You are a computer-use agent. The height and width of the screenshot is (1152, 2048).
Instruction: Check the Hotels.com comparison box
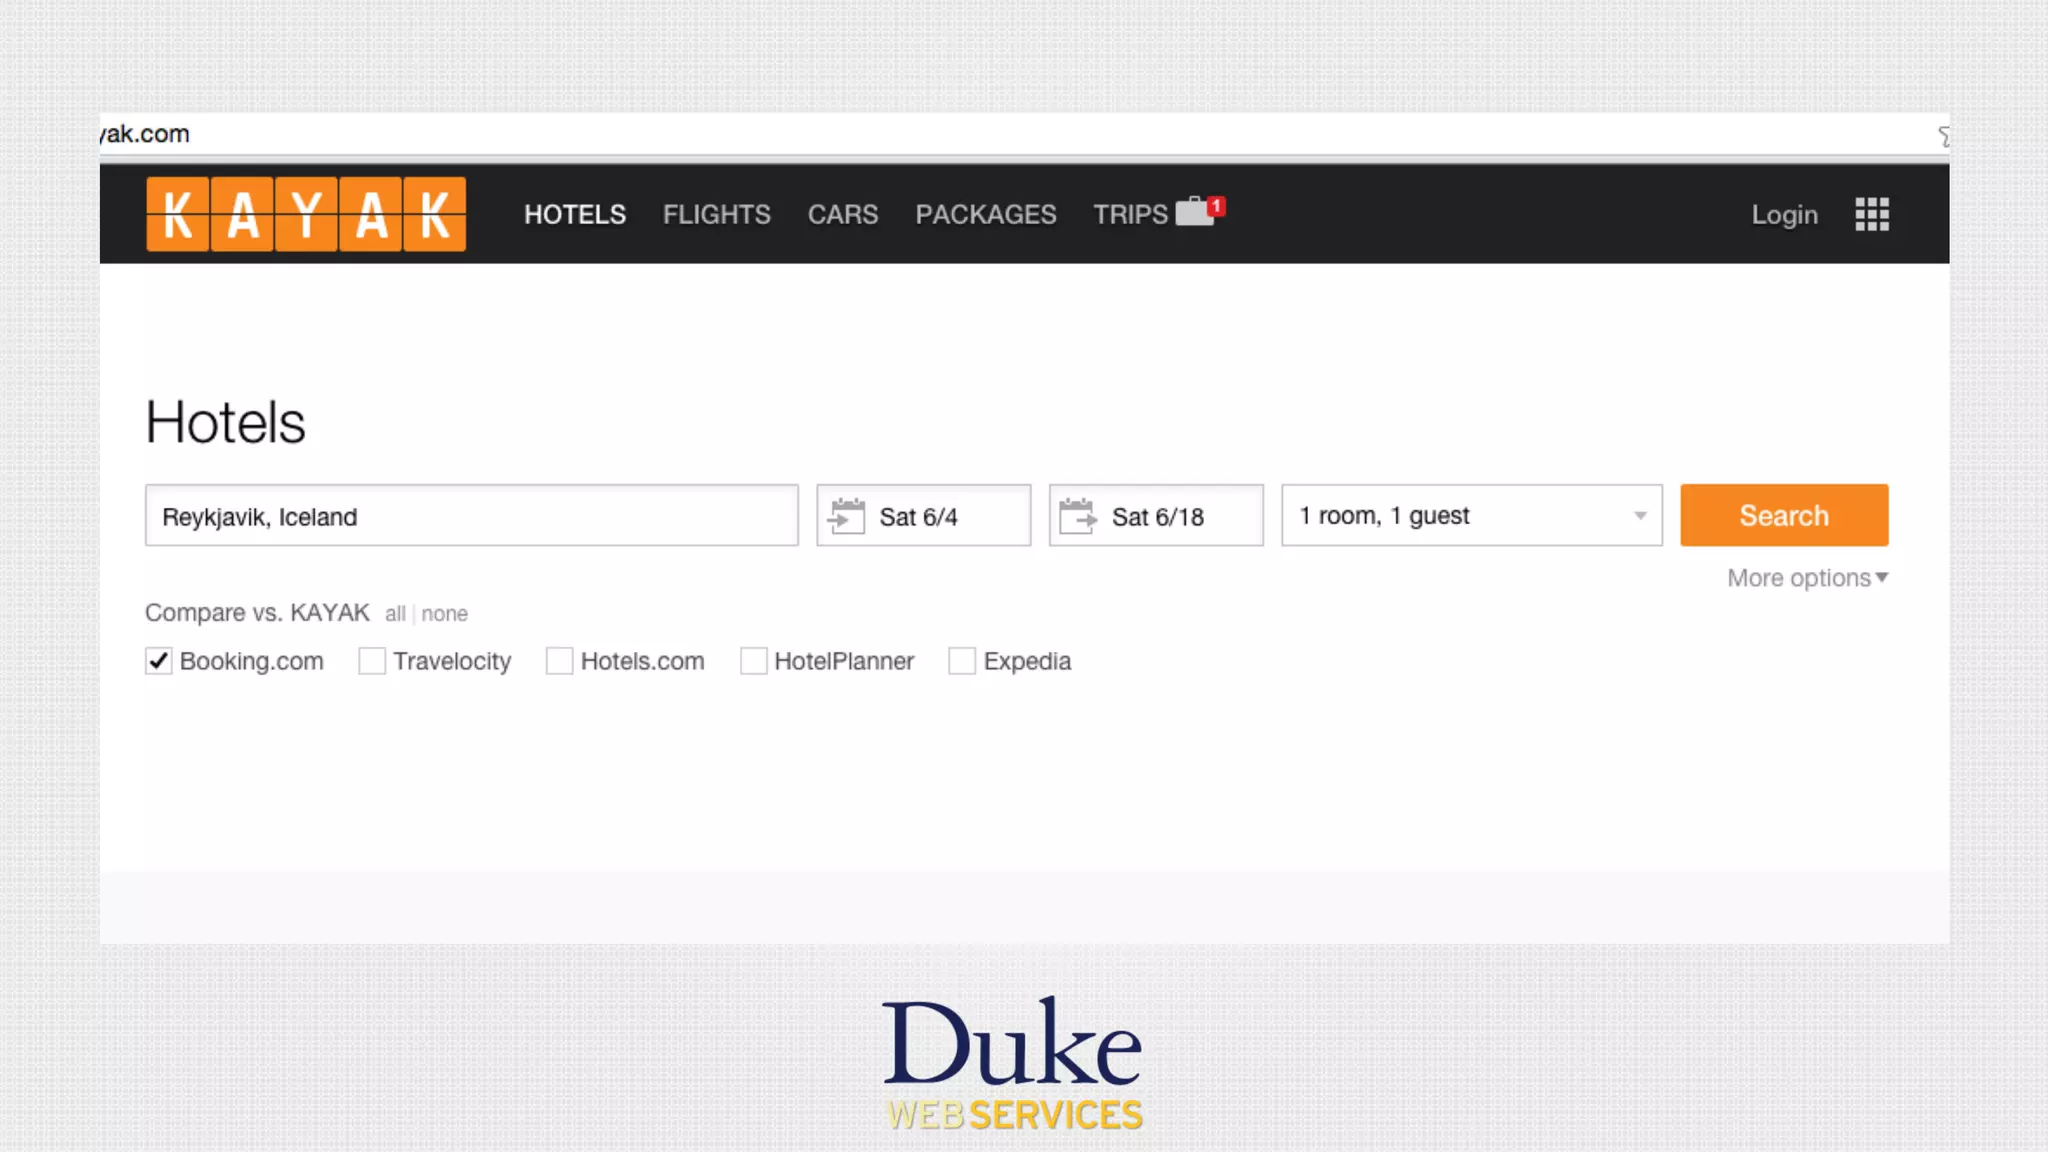click(559, 661)
